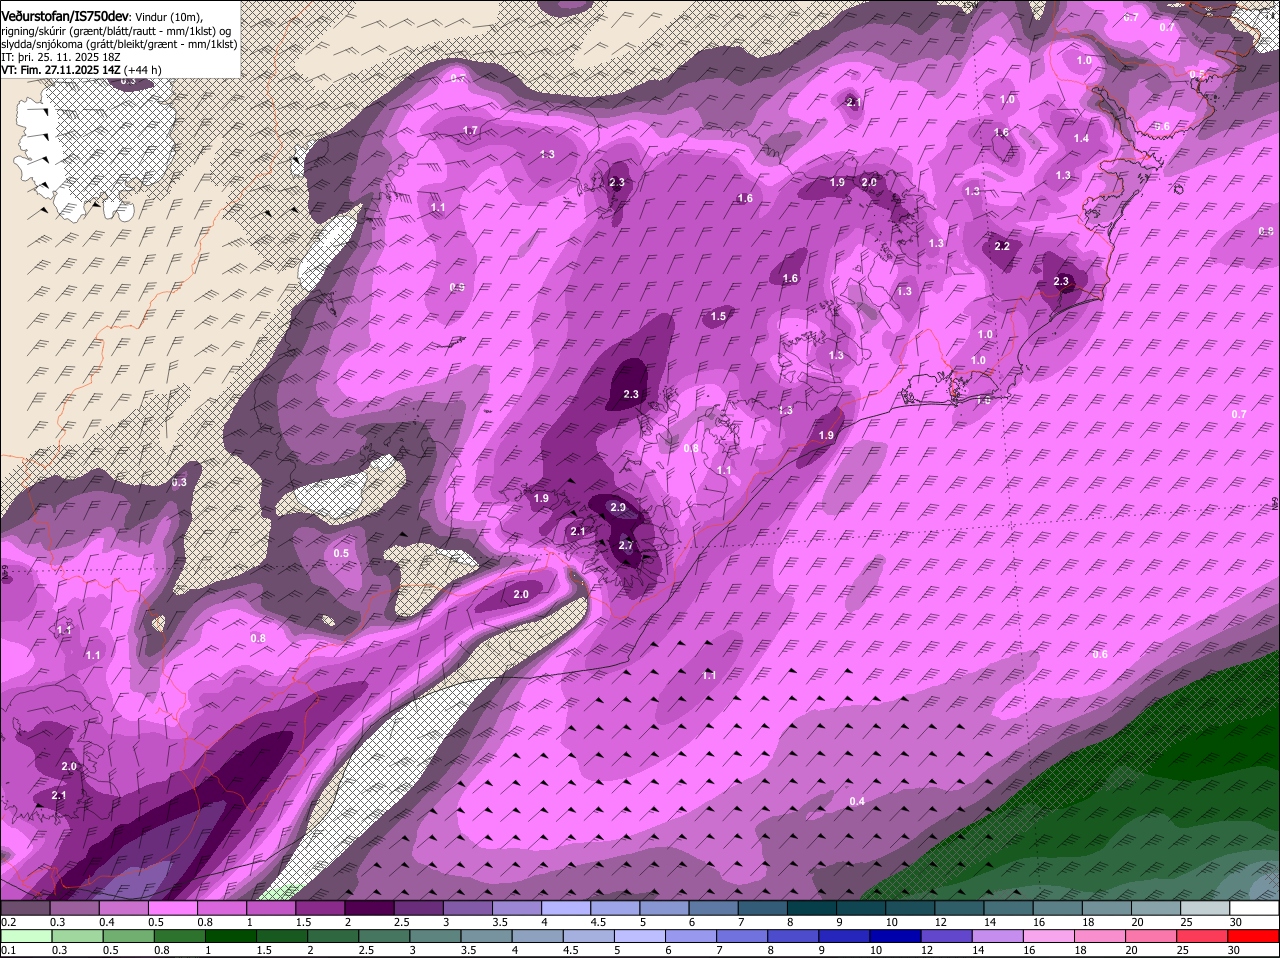Select the 1.5 swatch in the purple-to-teal legend
Viewport: 1280px width, 958px height.
pyautogui.click(x=320, y=907)
